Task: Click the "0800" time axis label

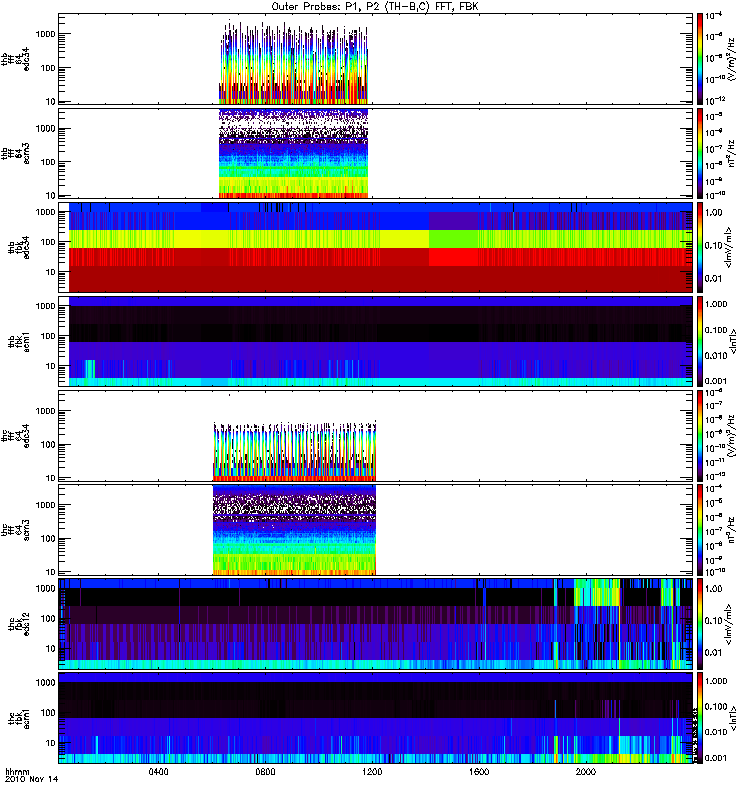Action: pos(265,772)
